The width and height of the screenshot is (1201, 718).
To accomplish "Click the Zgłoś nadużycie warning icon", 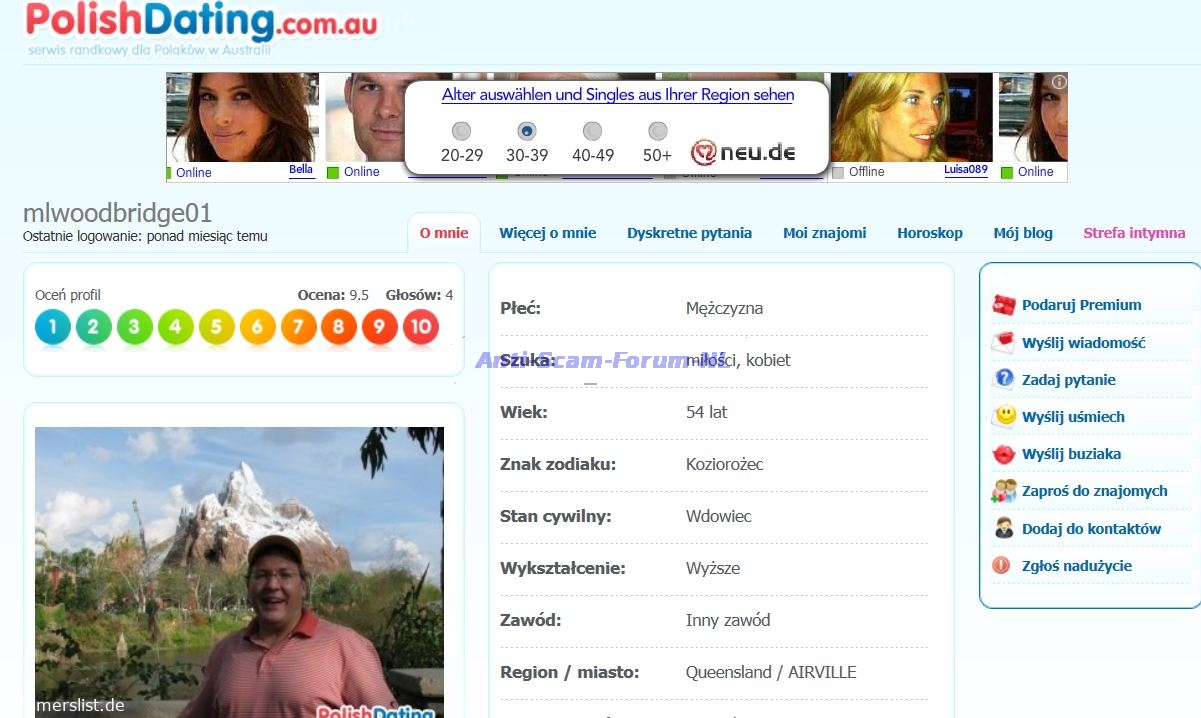I will click(x=1001, y=565).
